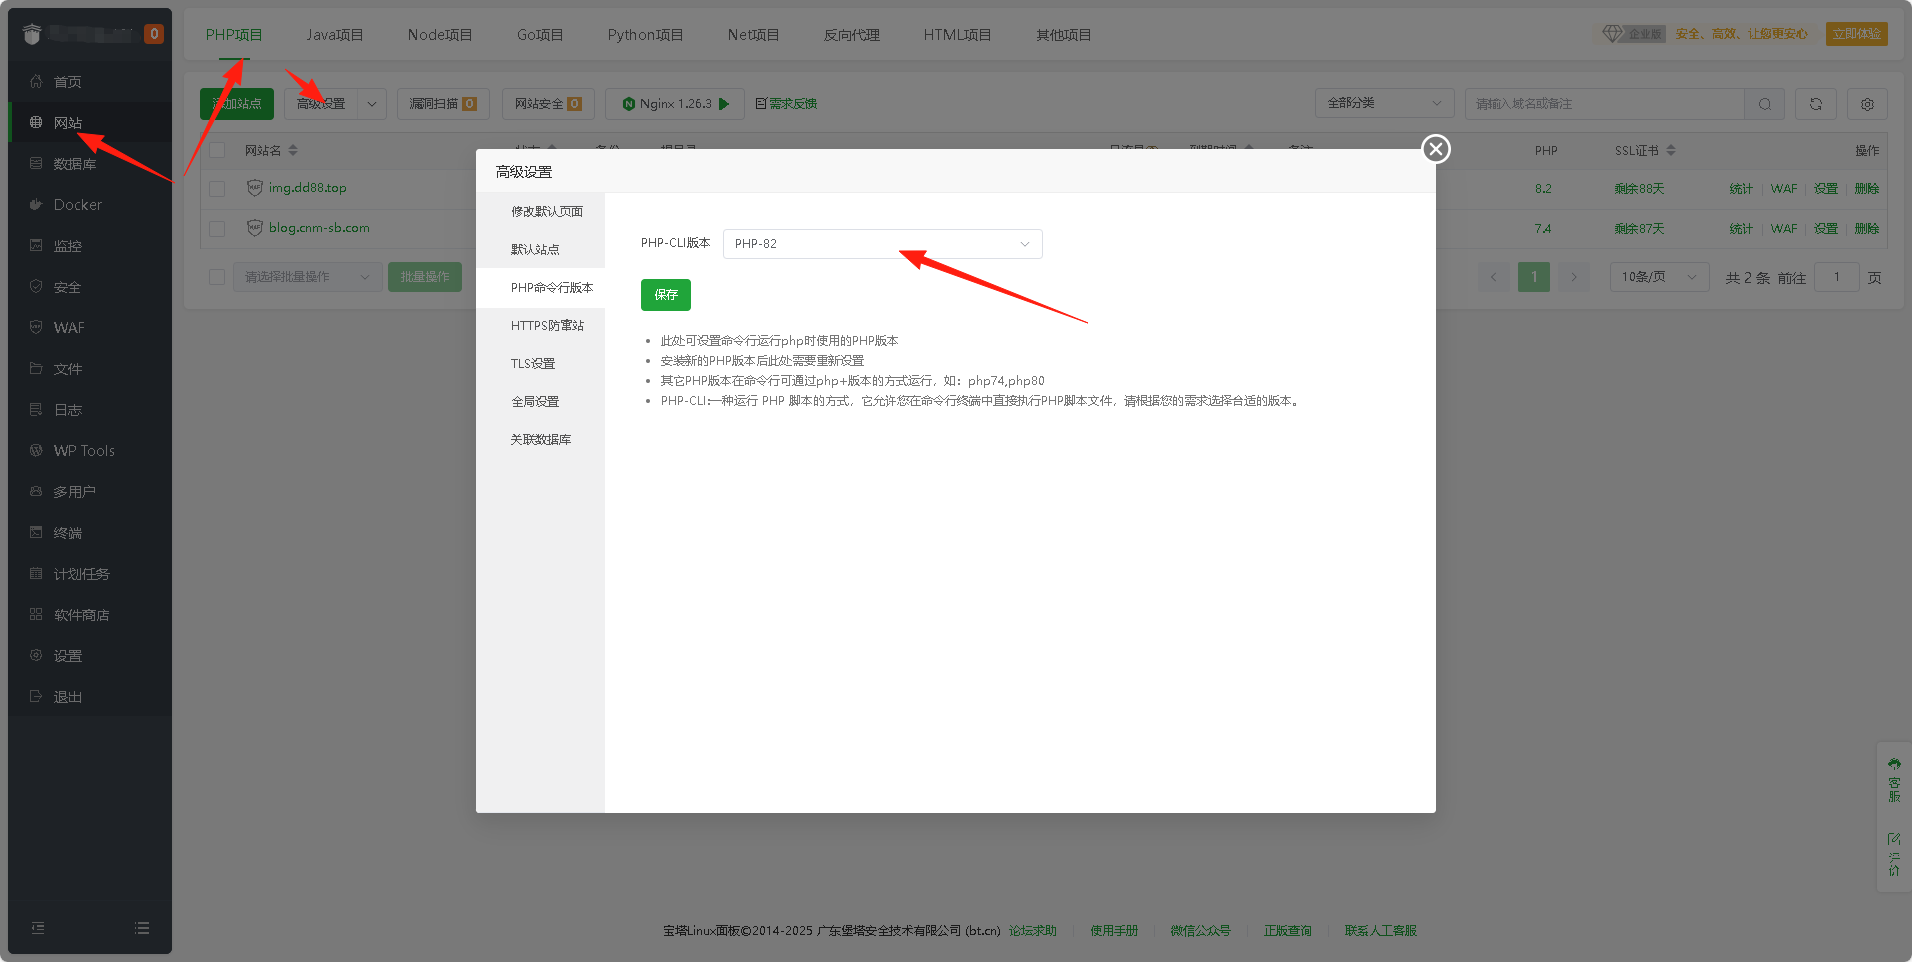Image resolution: width=1912 pixels, height=962 pixels.
Task: Click the sidebar collapse icon at bottom left
Action: click(38, 928)
